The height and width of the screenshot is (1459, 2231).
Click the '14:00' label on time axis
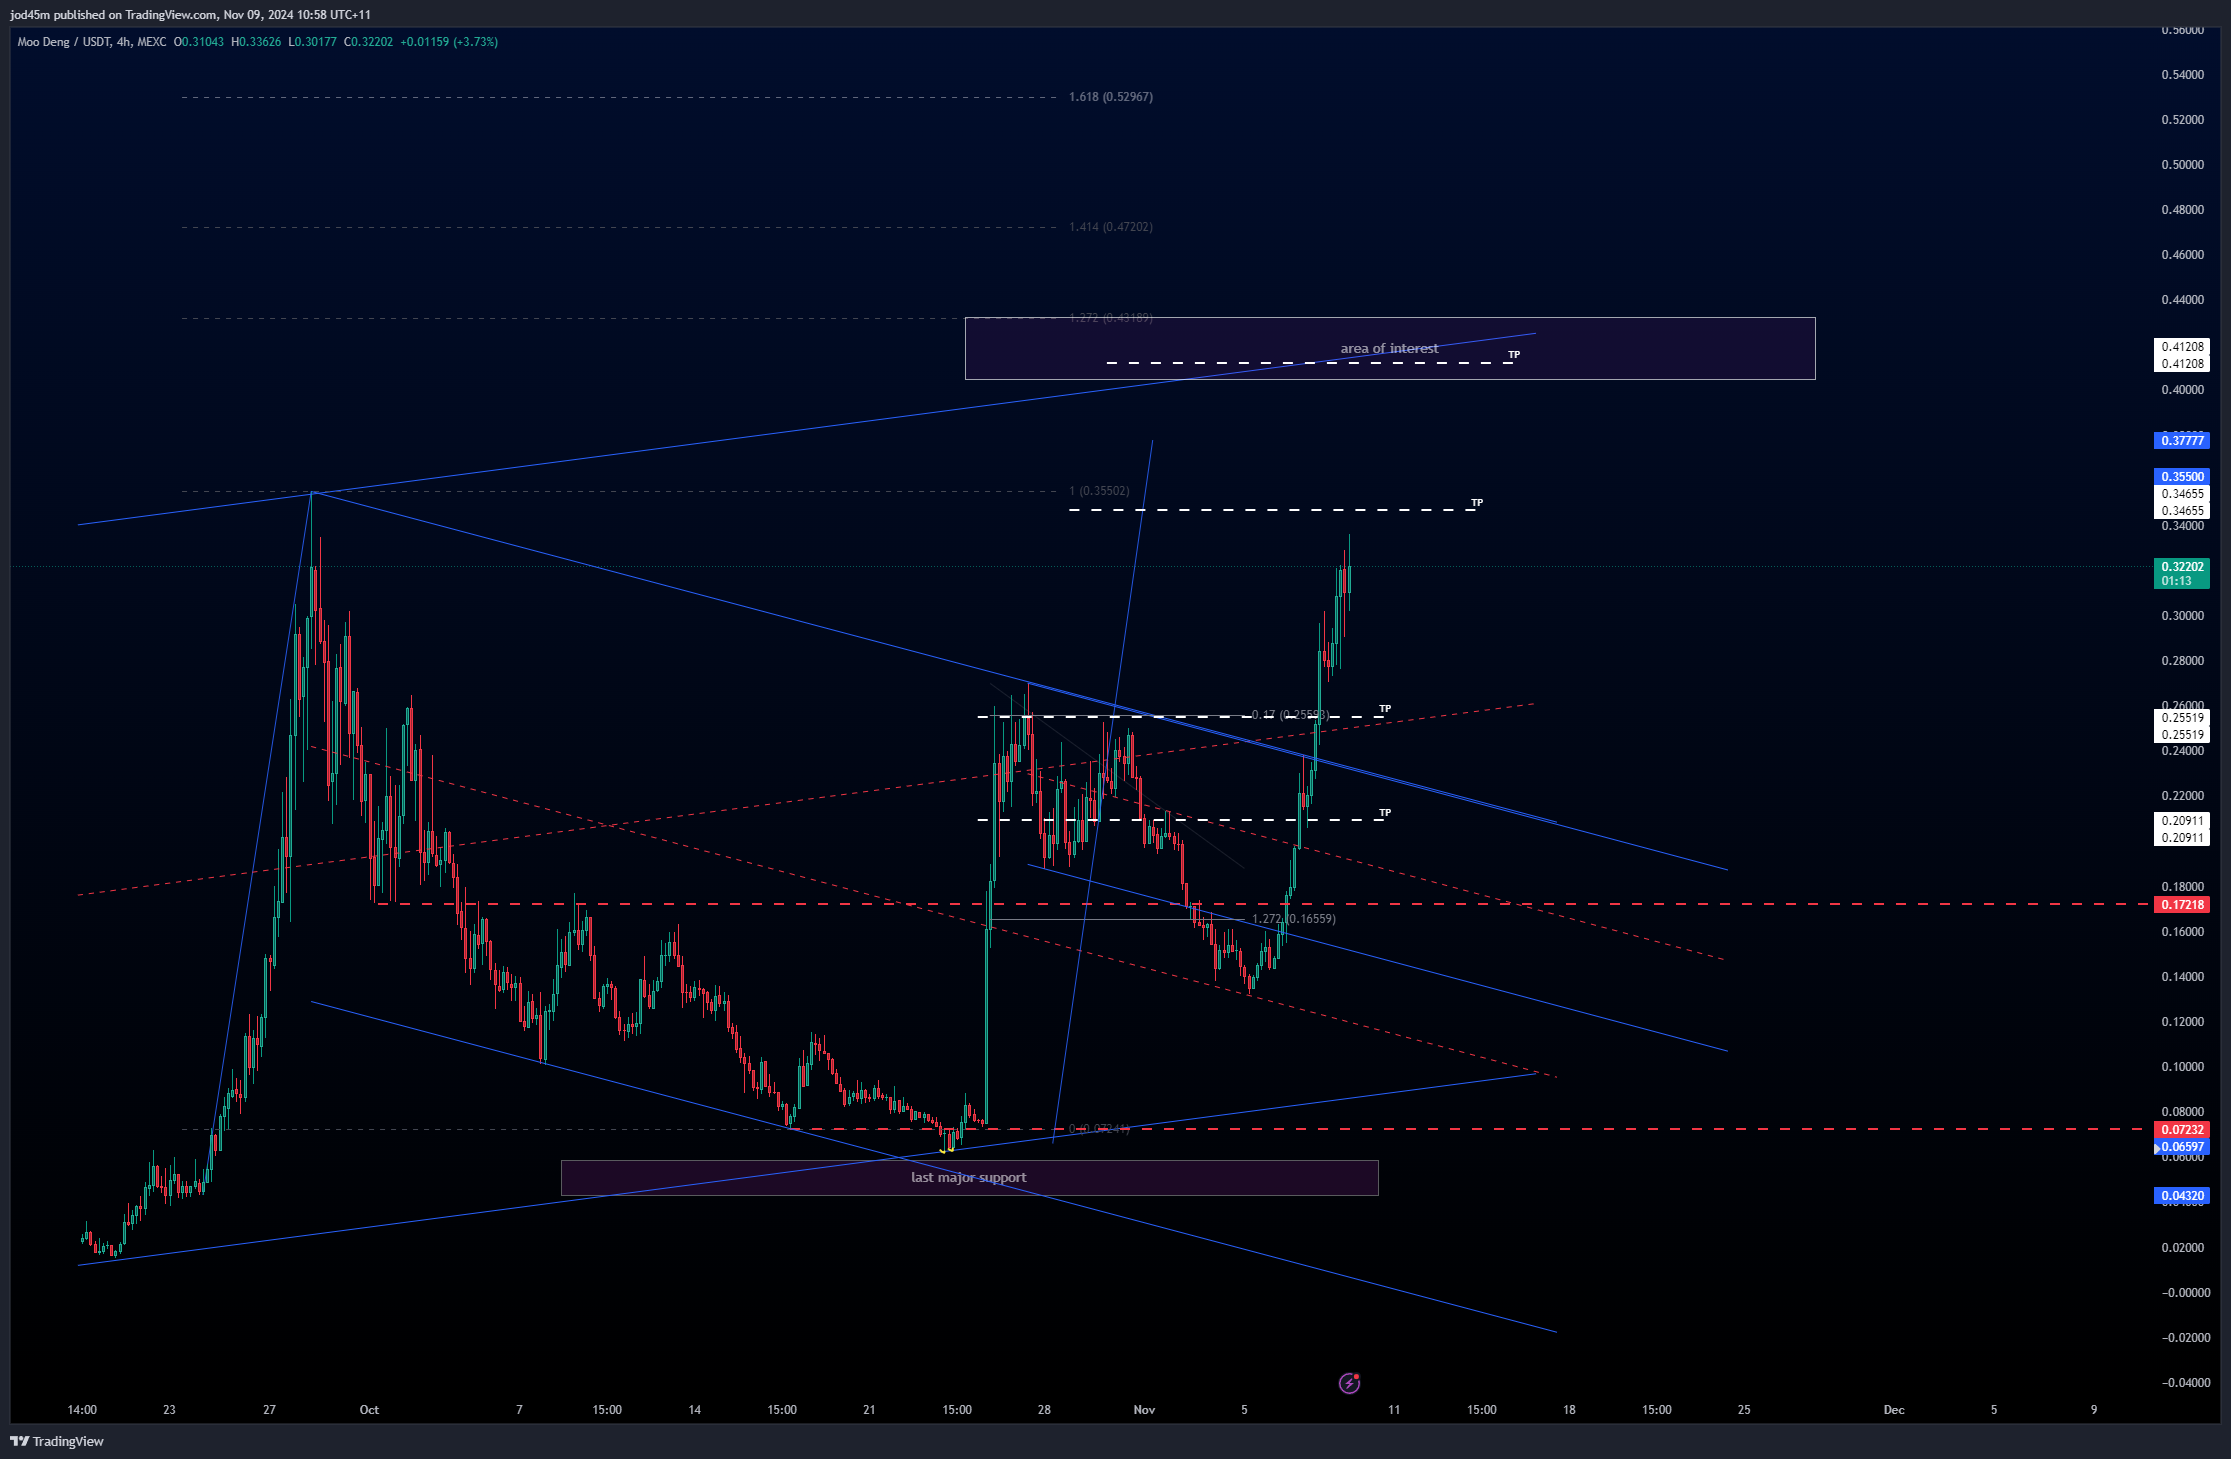pyautogui.click(x=82, y=1410)
